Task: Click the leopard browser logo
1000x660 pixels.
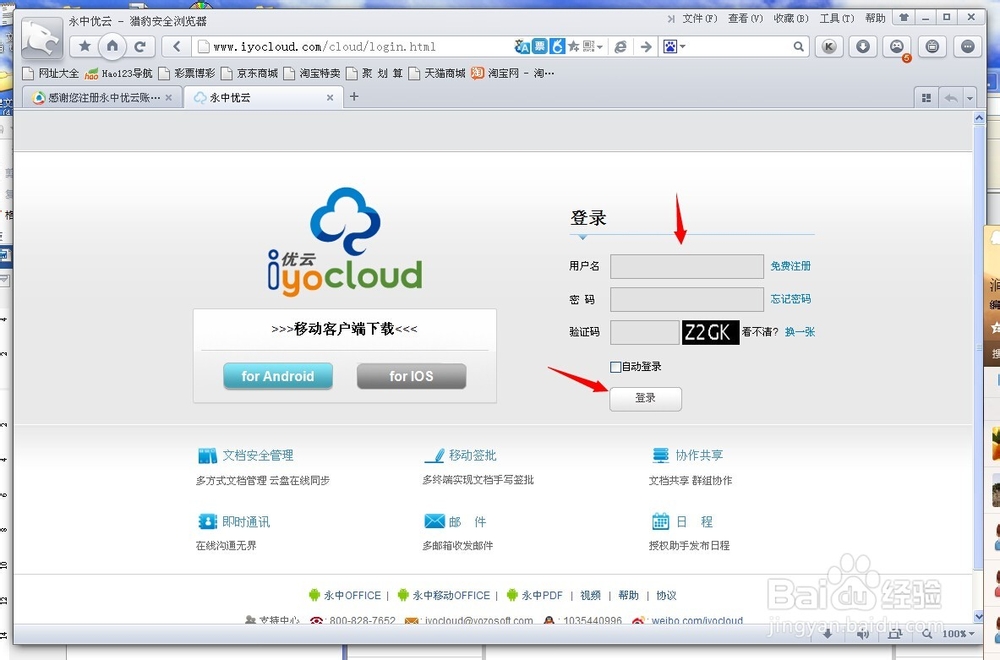Action: point(41,38)
